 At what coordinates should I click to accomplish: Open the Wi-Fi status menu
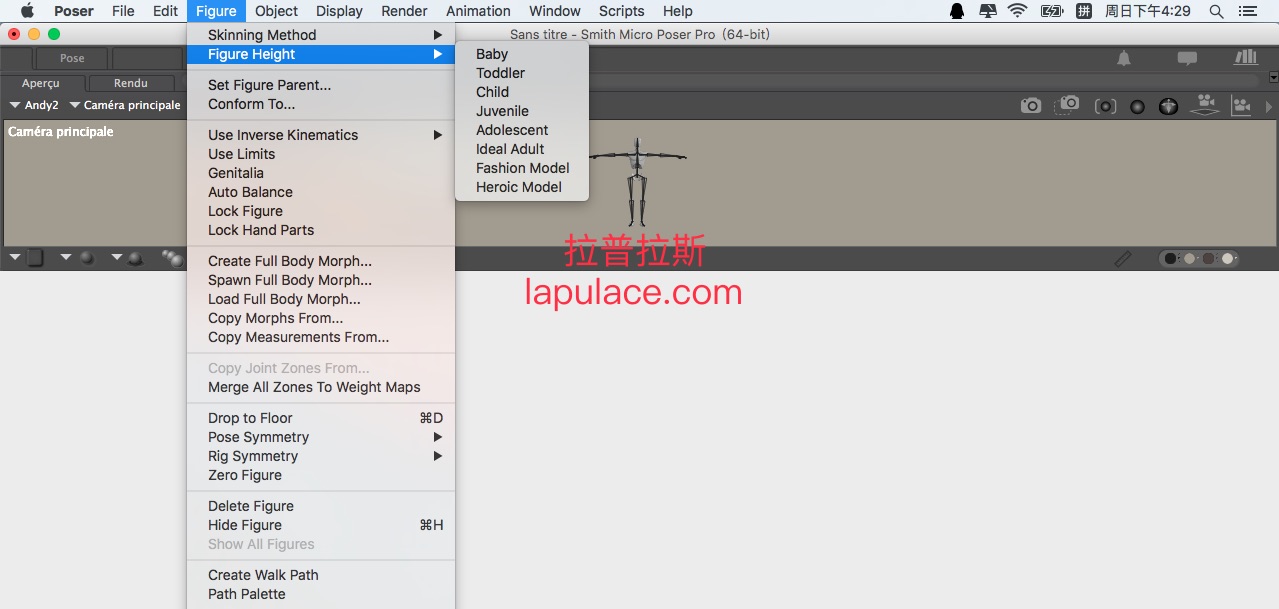point(1017,11)
